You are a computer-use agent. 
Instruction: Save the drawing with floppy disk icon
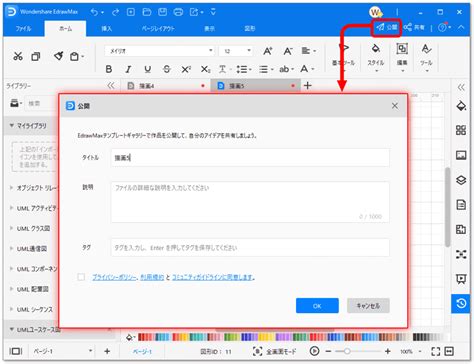(162, 12)
